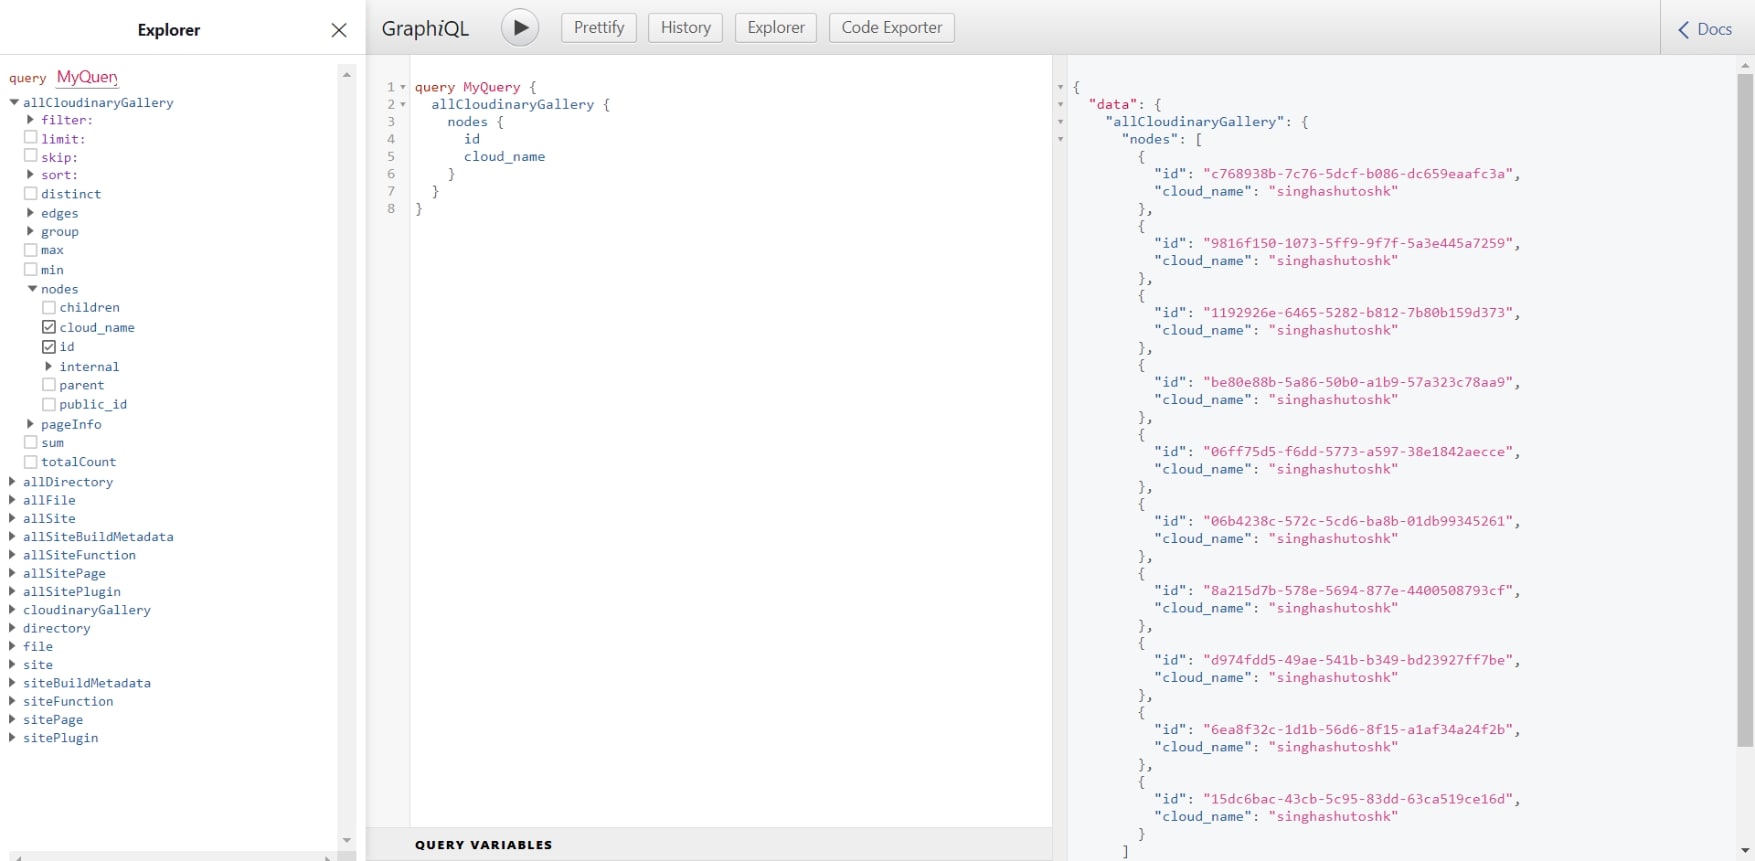Check the skip checkbox
The width and height of the screenshot is (1755, 861).
tap(31, 156)
